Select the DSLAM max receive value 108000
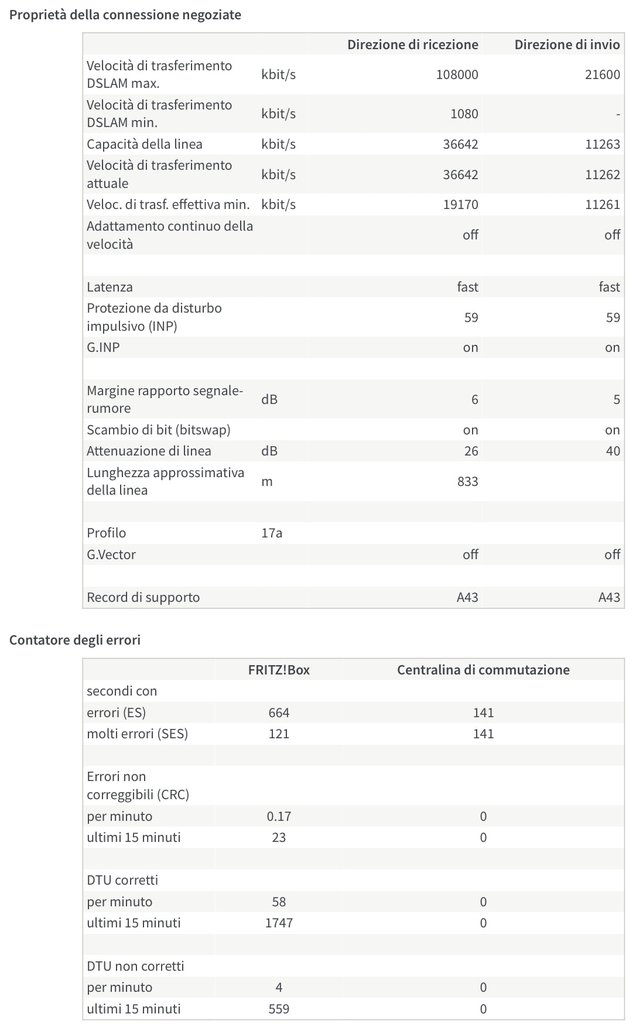The height and width of the screenshot is (1024, 643). [457, 75]
